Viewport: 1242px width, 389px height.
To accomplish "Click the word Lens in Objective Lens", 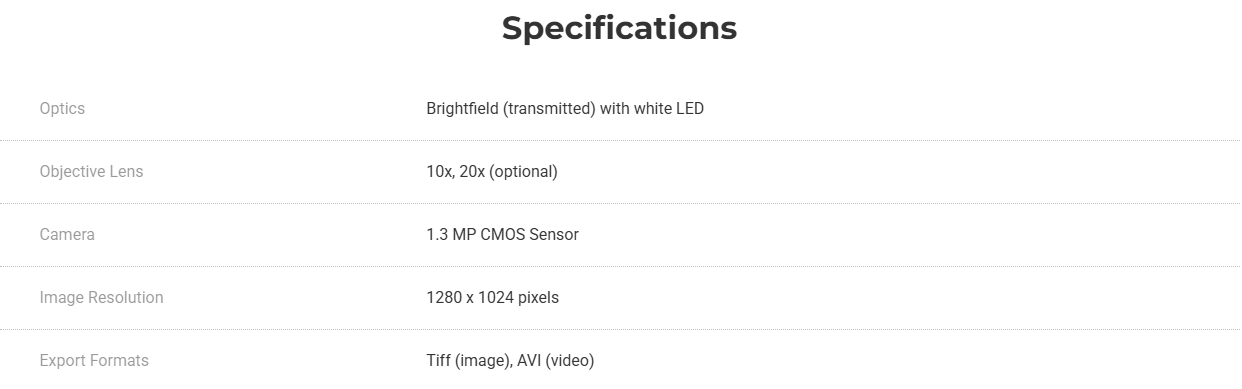I will pos(125,171).
